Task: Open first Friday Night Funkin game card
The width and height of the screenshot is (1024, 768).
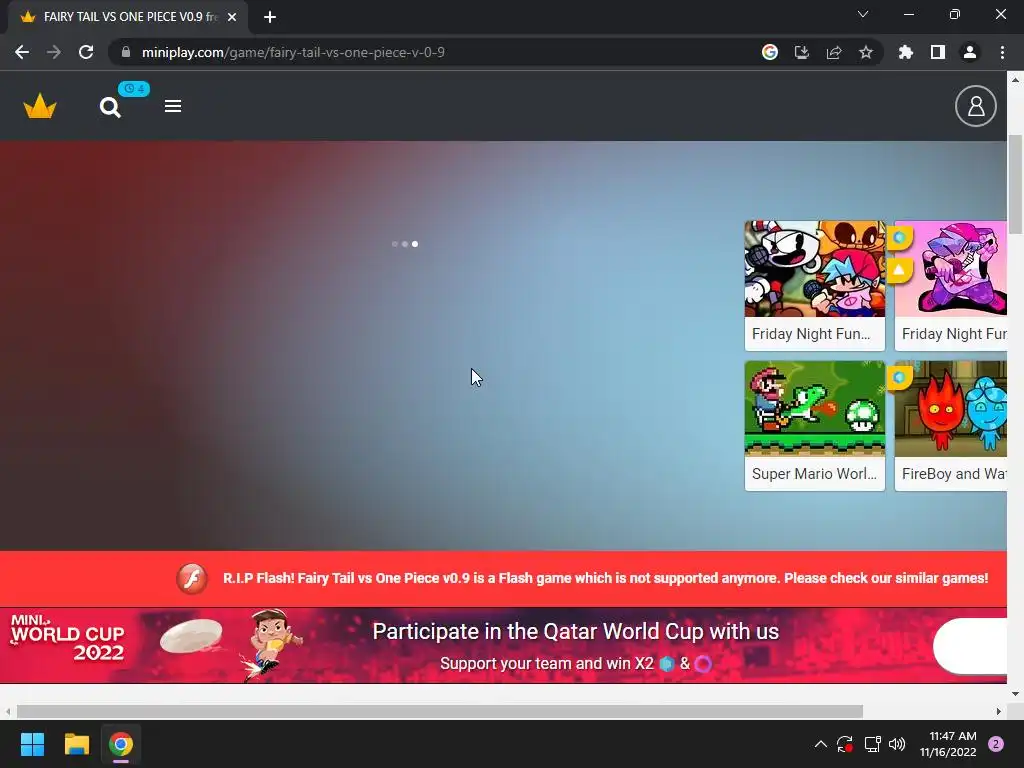Action: [x=814, y=285]
